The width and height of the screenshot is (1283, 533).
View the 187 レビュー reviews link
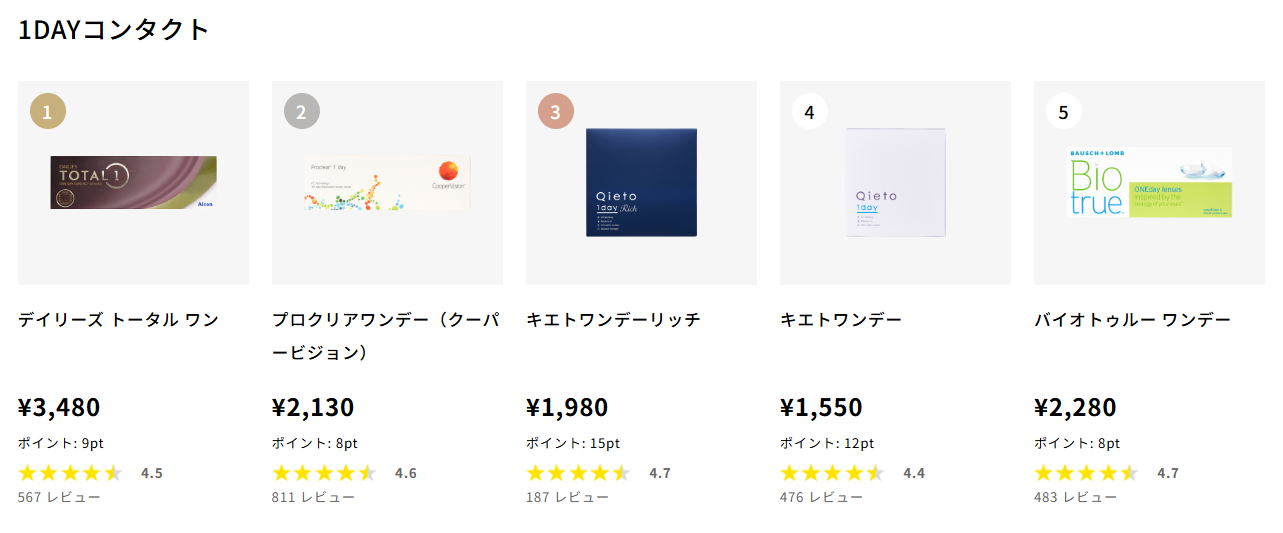567,497
